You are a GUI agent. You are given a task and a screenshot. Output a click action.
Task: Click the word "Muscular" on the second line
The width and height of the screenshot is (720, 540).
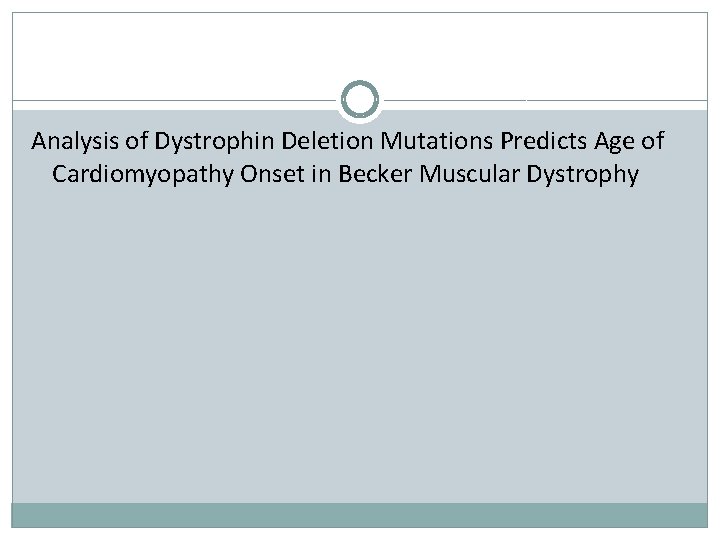pos(443,175)
